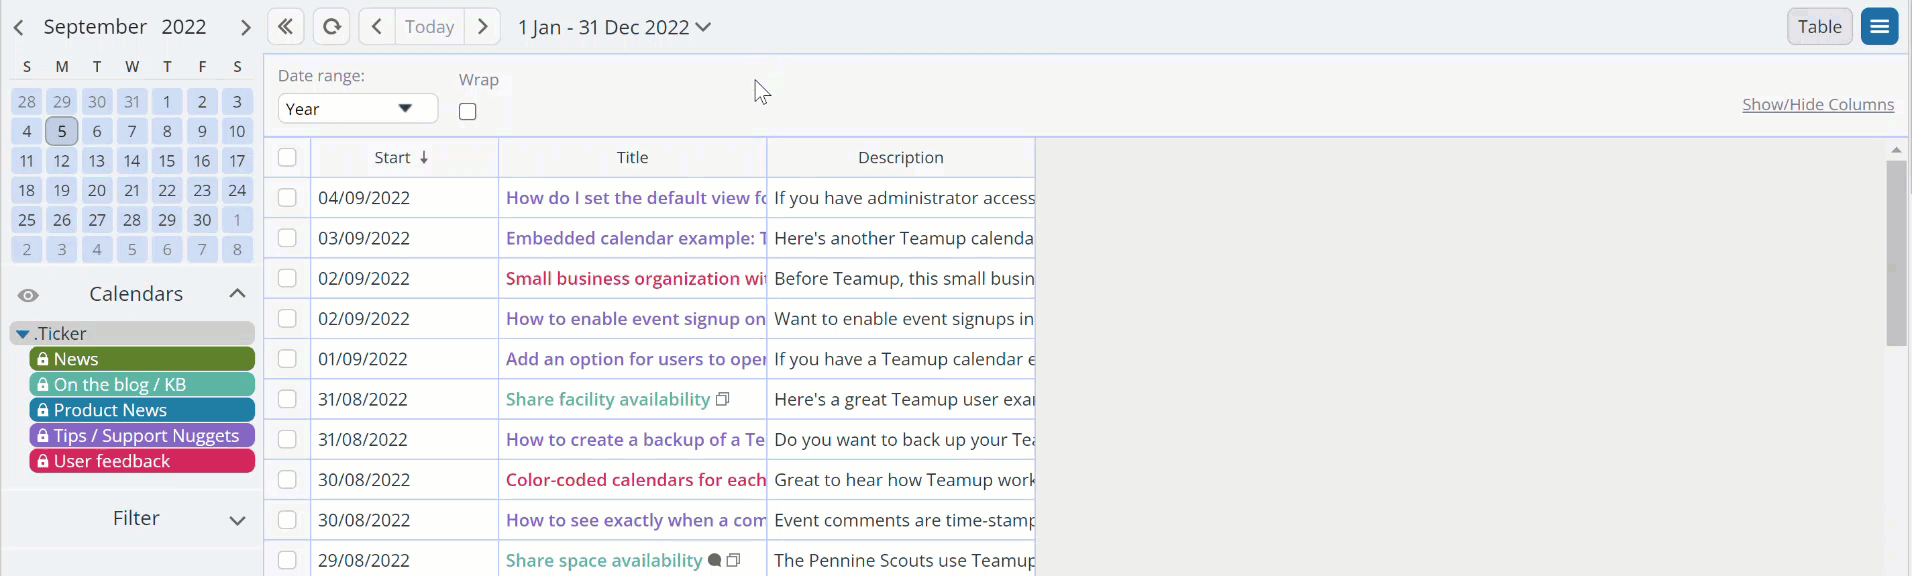
Task: Collapse the .Ticker calendar folder
Action: (22, 334)
